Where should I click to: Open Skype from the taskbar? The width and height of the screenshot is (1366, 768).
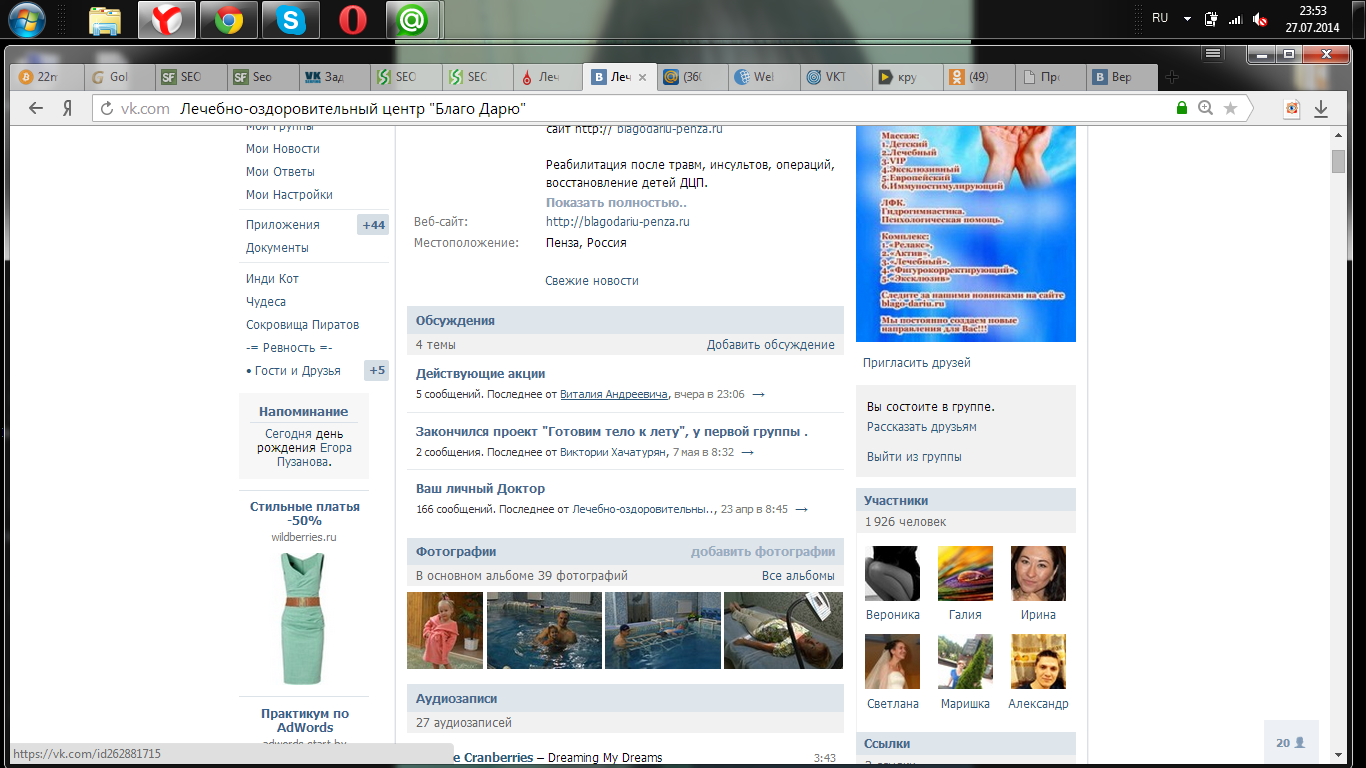(x=291, y=20)
